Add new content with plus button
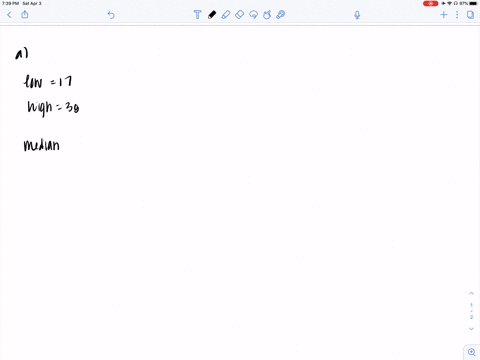480x360 pixels. click(x=444, y=15)
